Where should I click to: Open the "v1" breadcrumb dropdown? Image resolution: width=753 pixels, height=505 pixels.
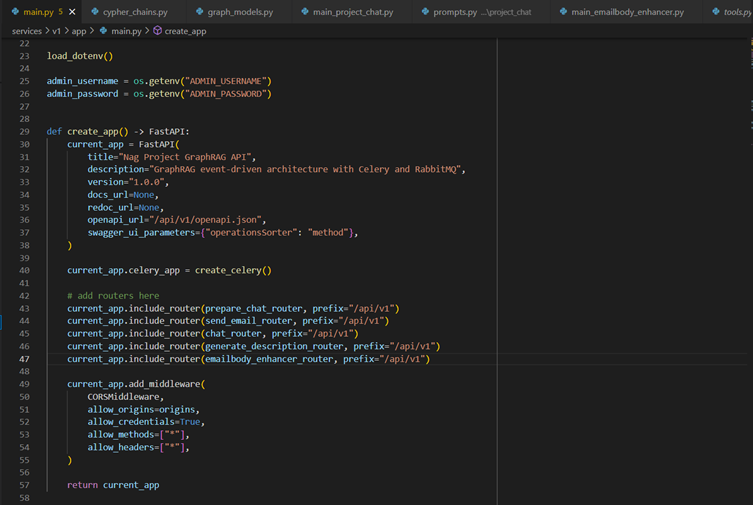[57, 31]
